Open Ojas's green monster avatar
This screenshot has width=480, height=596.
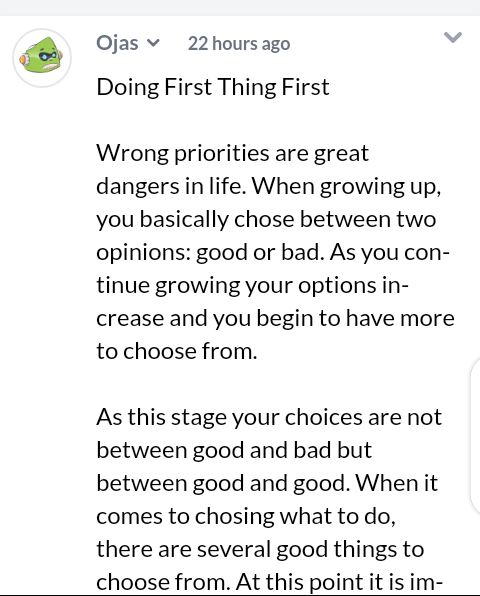42,58
